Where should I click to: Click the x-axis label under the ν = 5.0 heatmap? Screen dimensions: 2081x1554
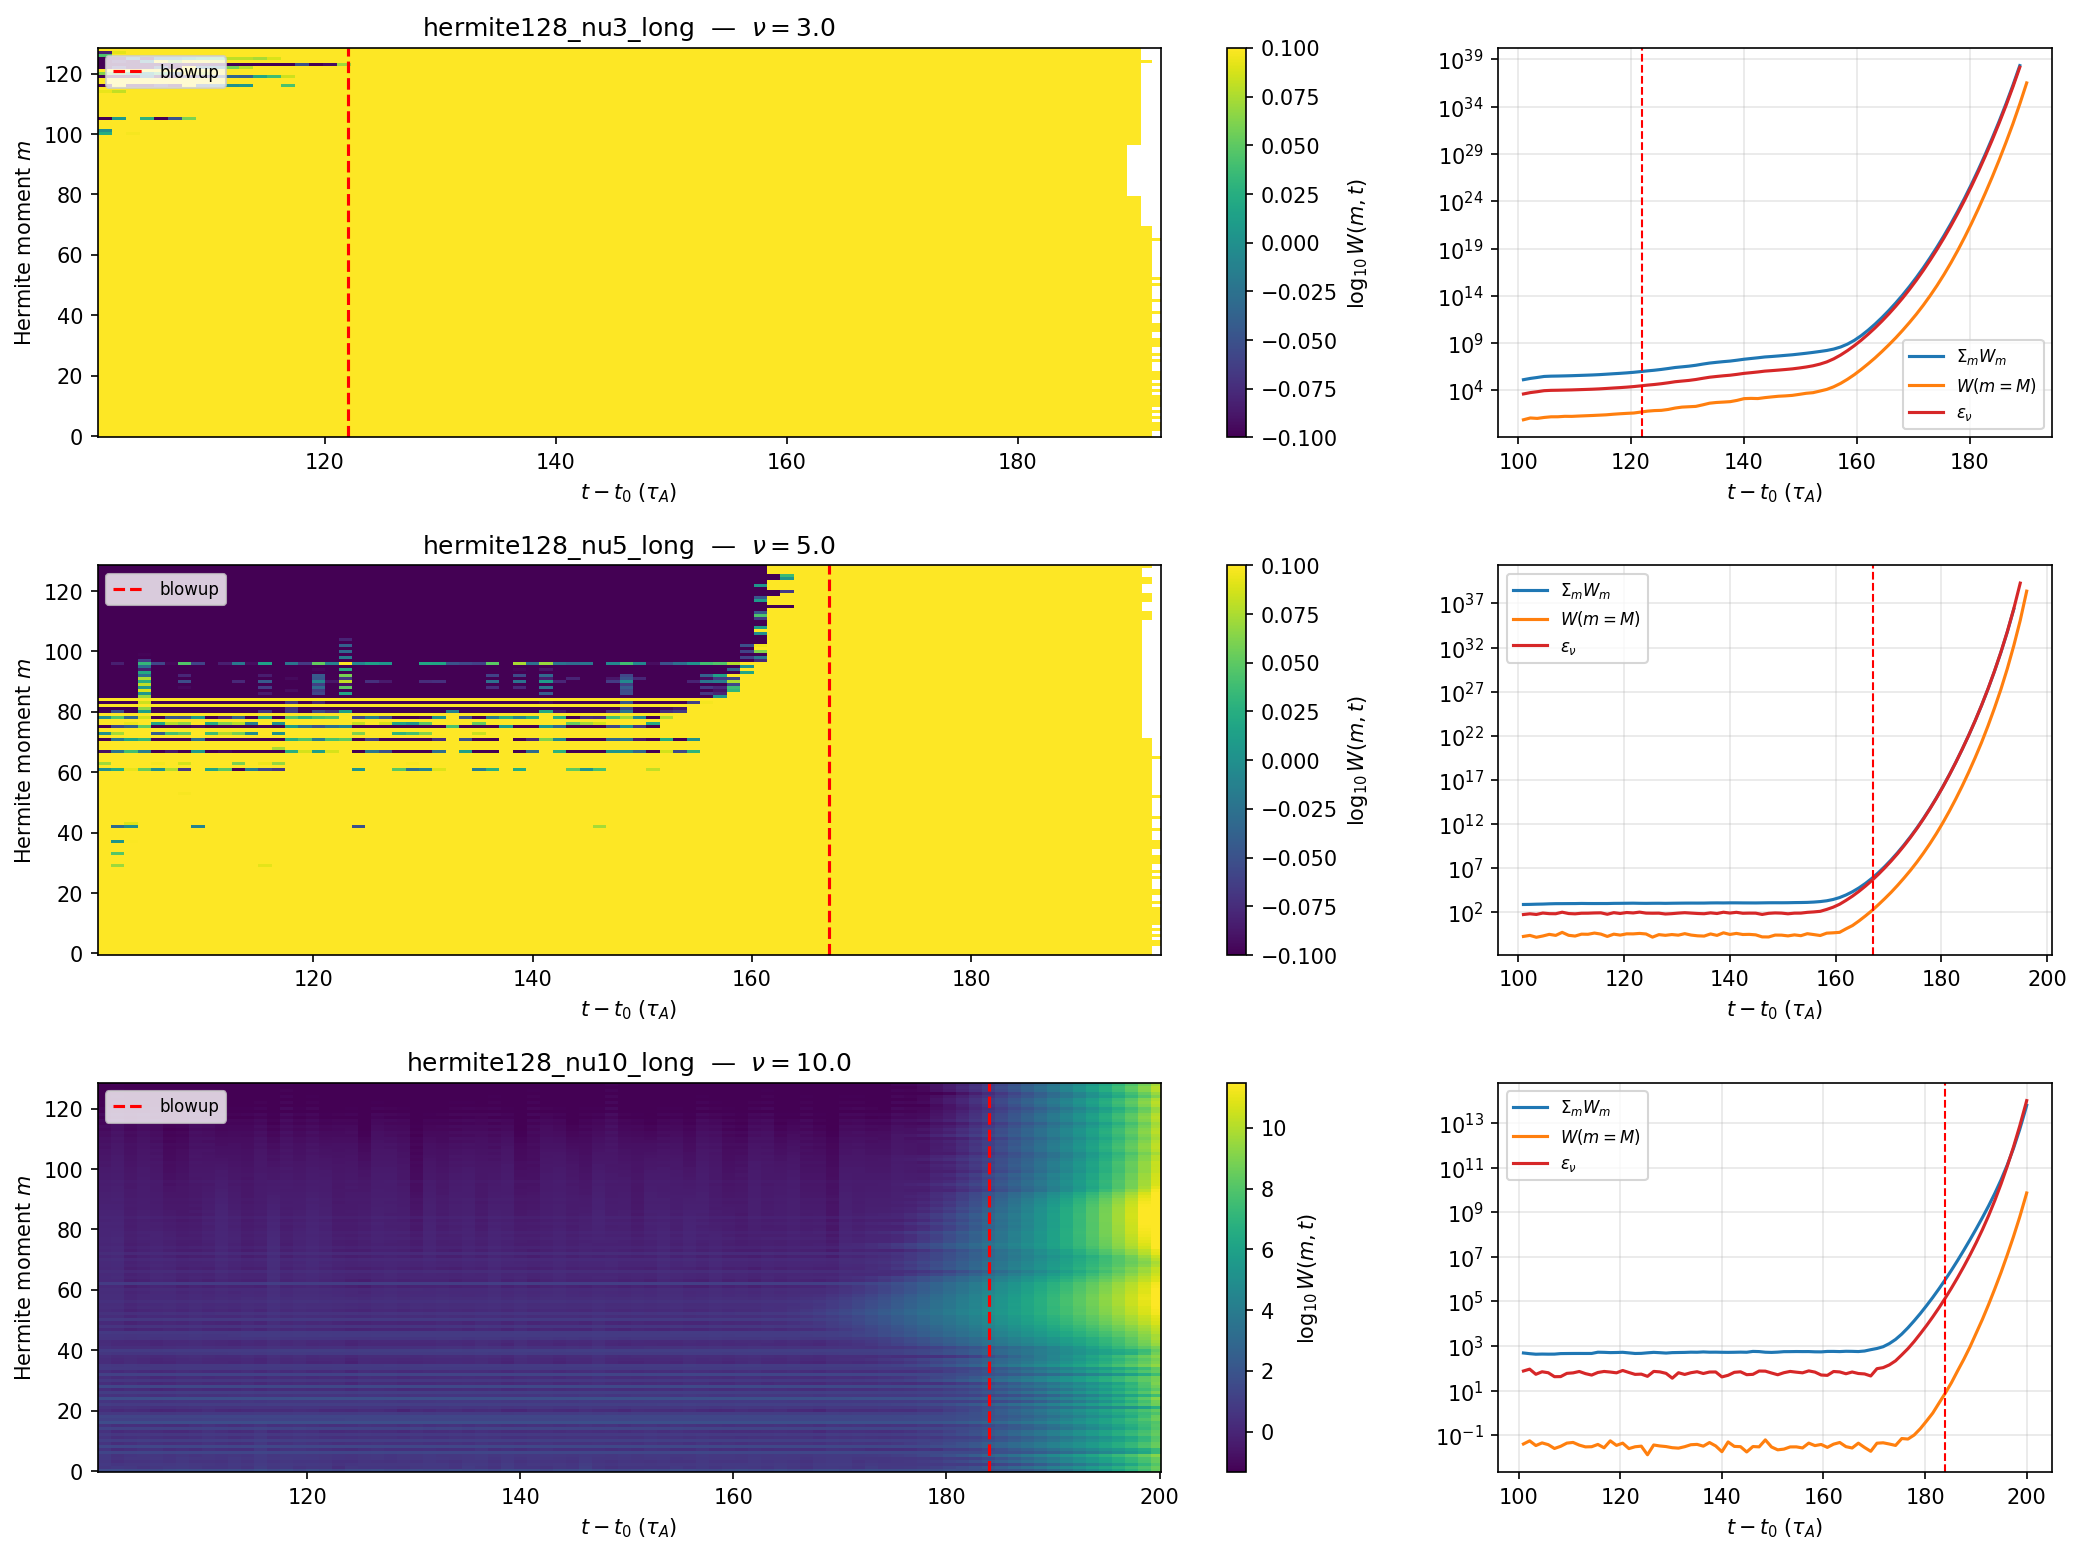[x=629, y=1009]
